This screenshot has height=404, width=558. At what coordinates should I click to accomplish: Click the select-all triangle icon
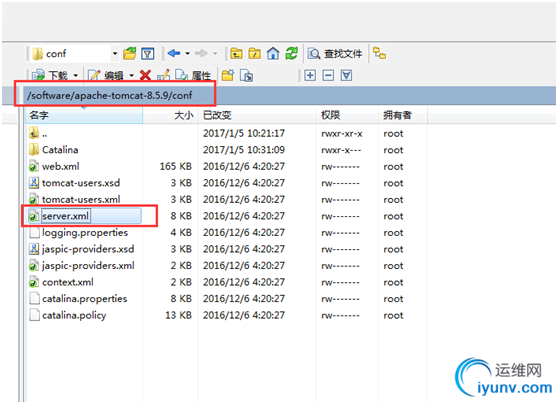tap(346, 75)
